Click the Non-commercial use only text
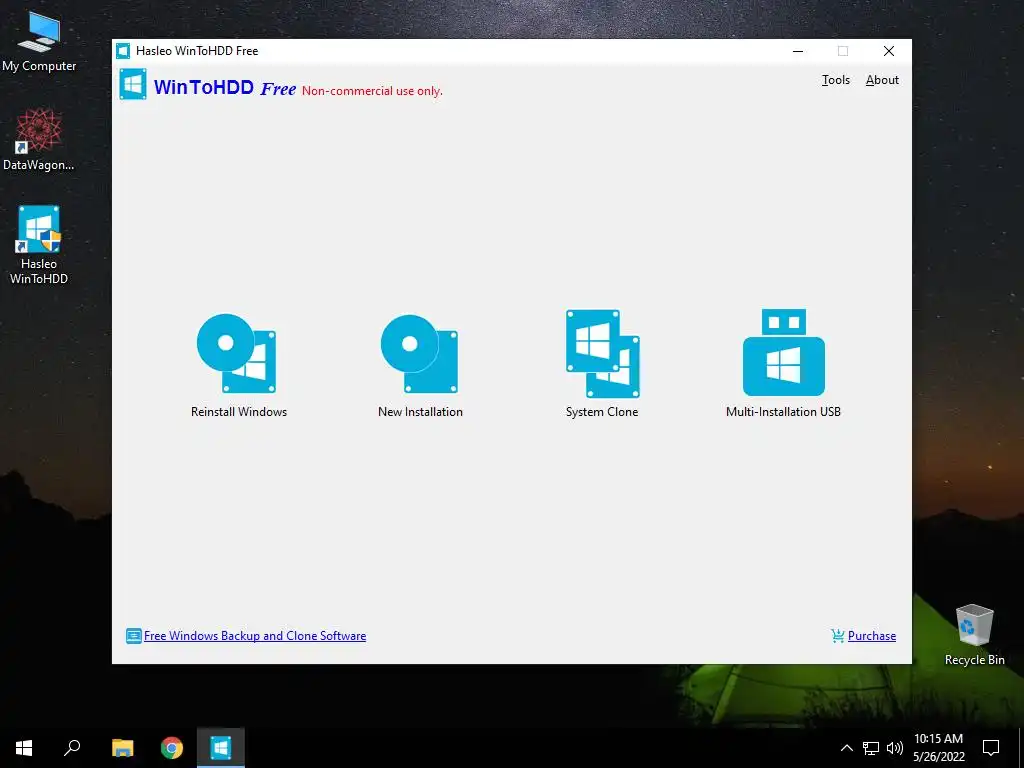The width and height of the screenshot is (1024, 768). [x=372, y=91]
